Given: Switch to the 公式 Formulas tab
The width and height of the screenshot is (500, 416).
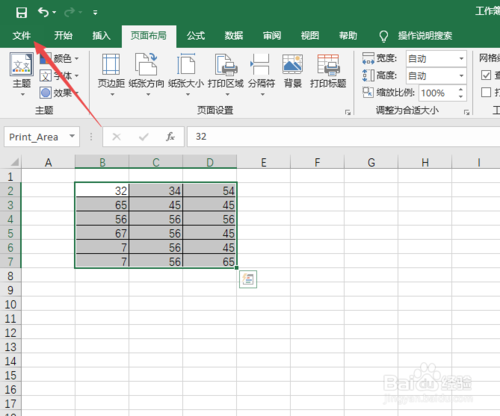Looking at the screenshot, I should pos(196,36).
